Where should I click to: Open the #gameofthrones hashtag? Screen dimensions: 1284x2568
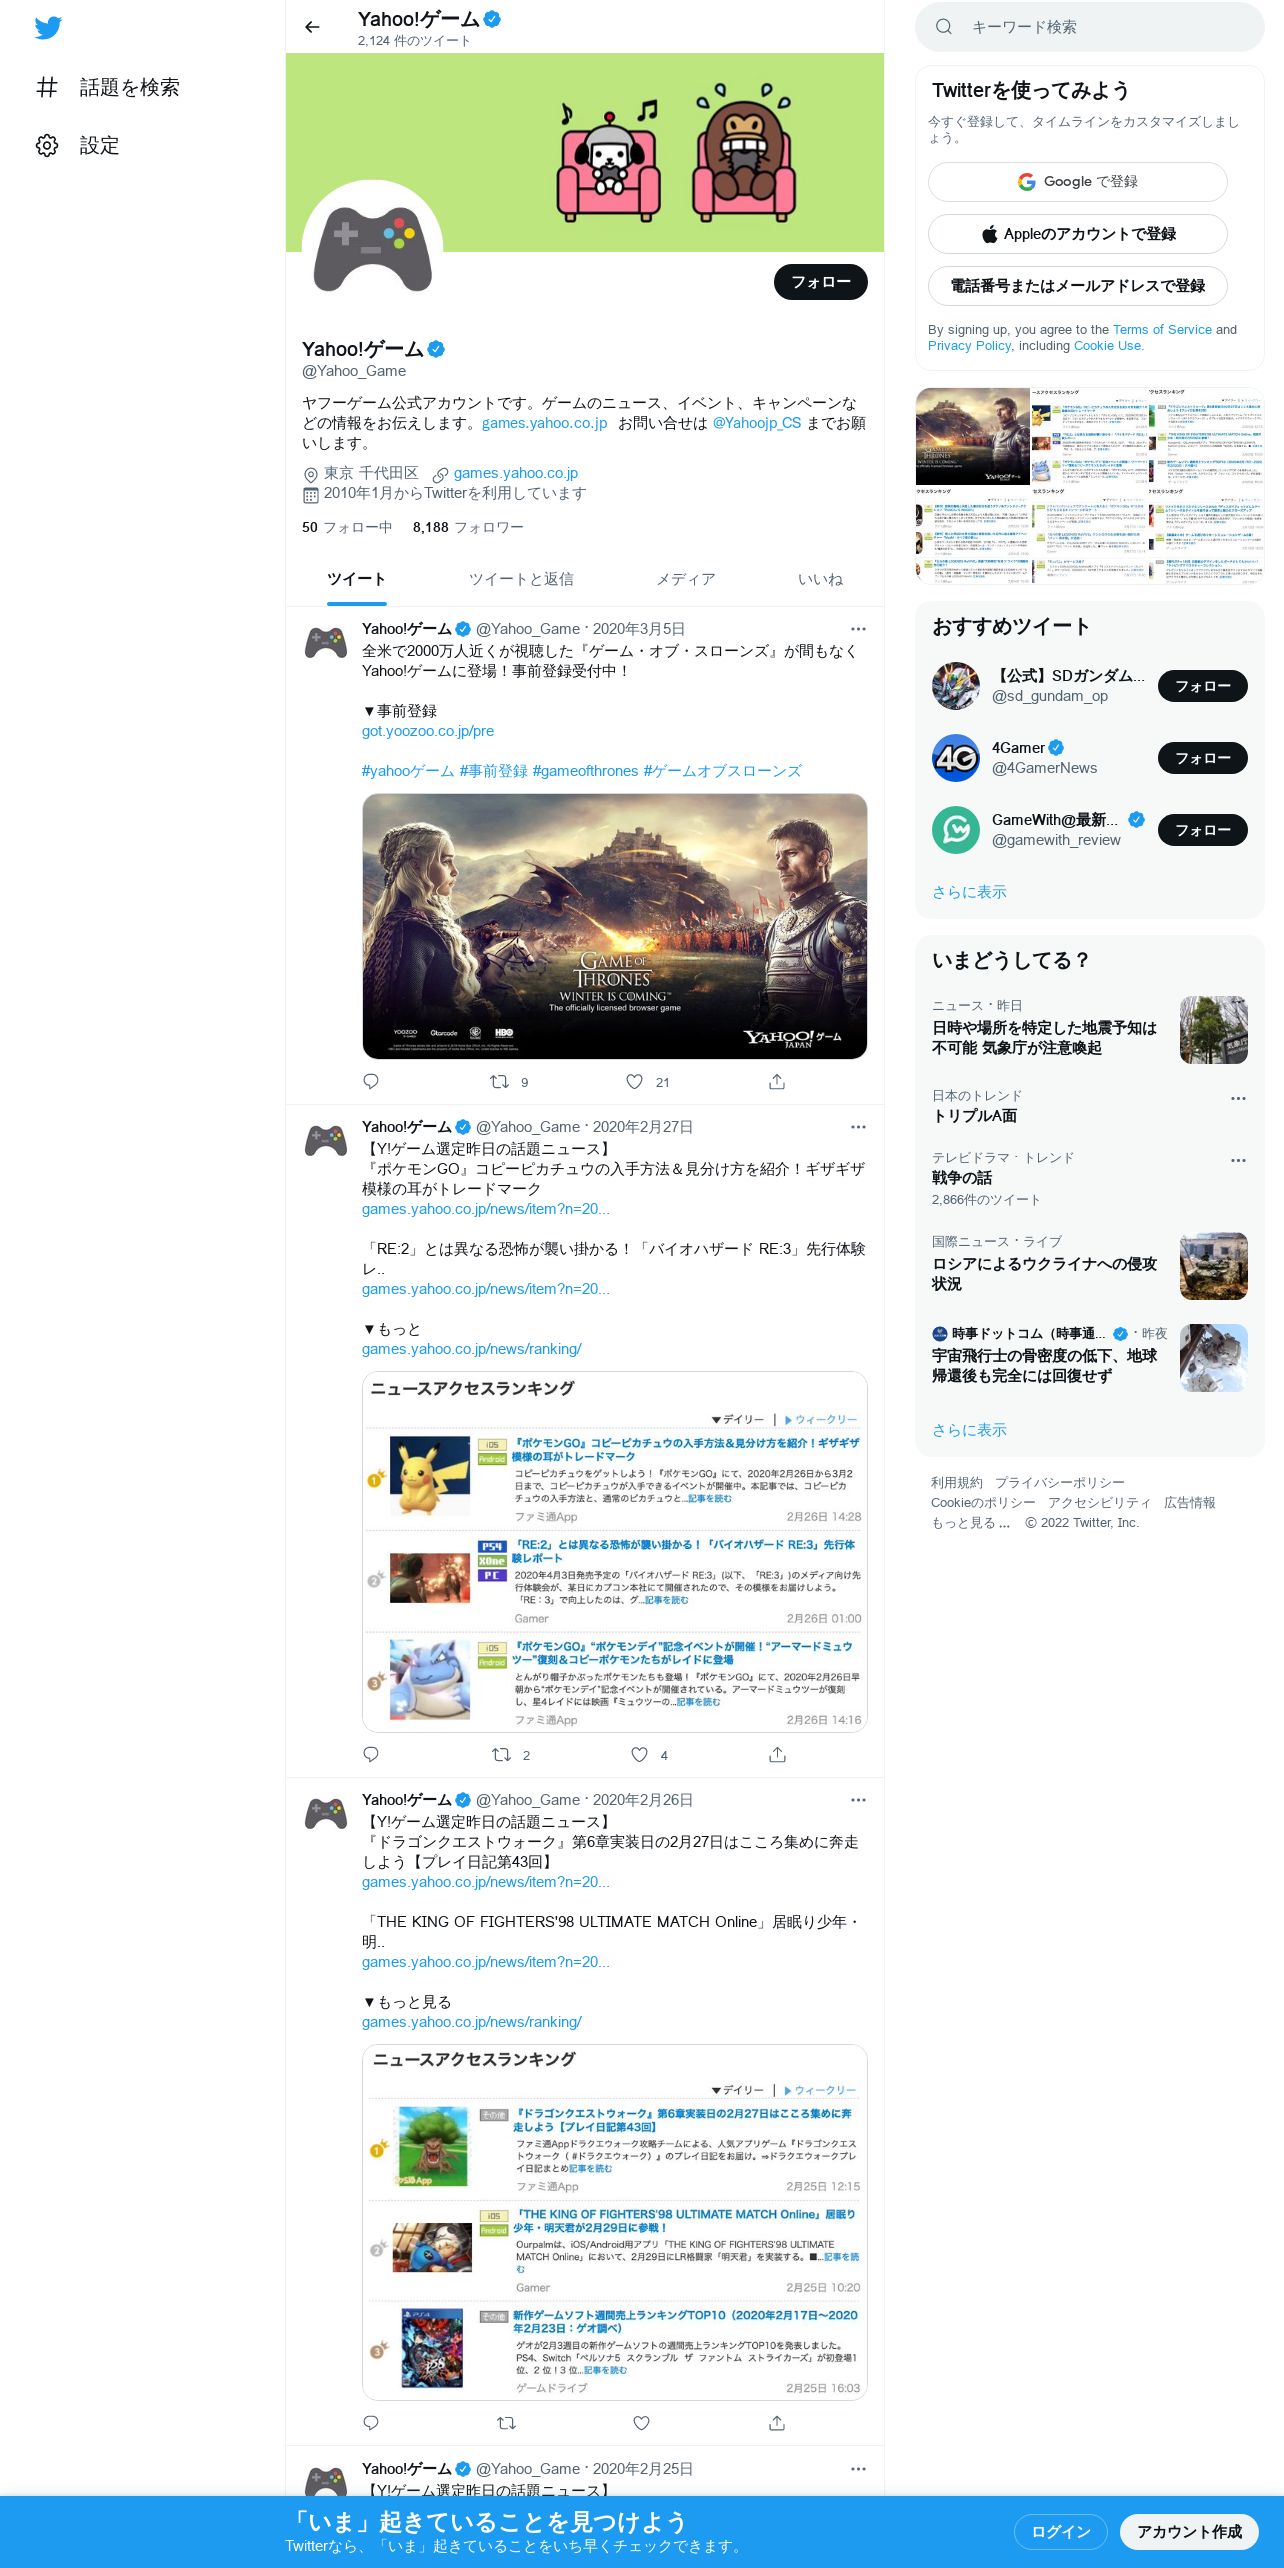(585, 771)
